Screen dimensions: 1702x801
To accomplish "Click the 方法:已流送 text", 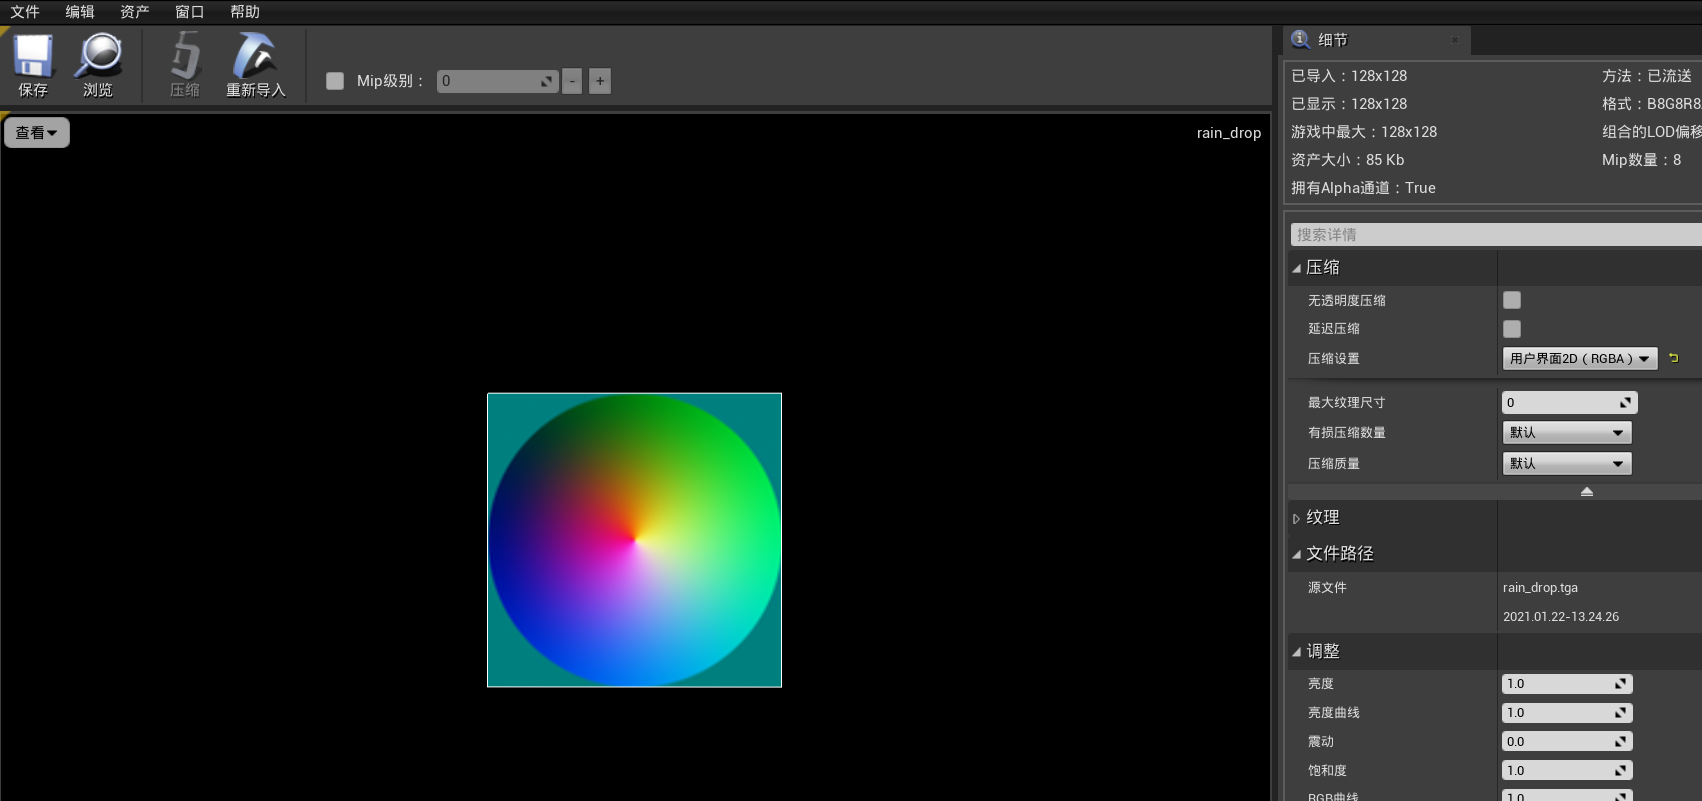I will pyautogui.click(x=1647, y=76).
